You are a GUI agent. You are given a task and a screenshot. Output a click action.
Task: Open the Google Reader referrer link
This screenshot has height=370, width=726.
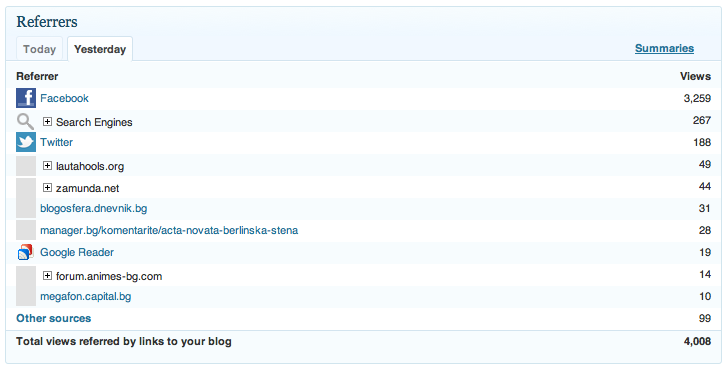(x=77, y=252)
